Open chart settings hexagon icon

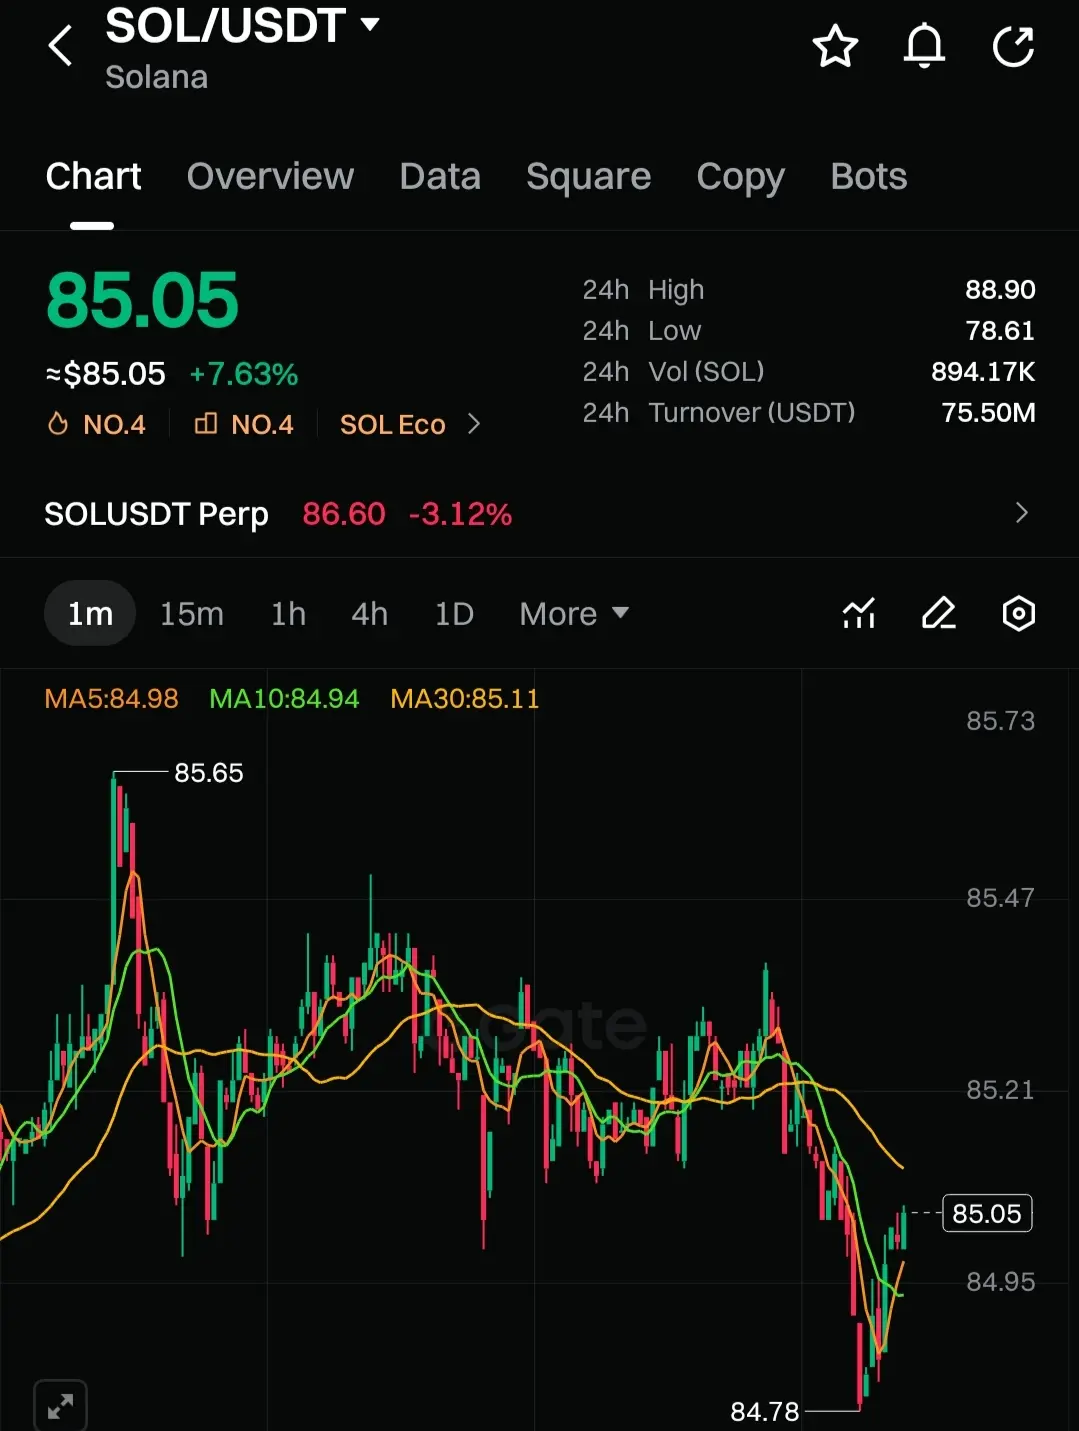[x=1018, y=613]
